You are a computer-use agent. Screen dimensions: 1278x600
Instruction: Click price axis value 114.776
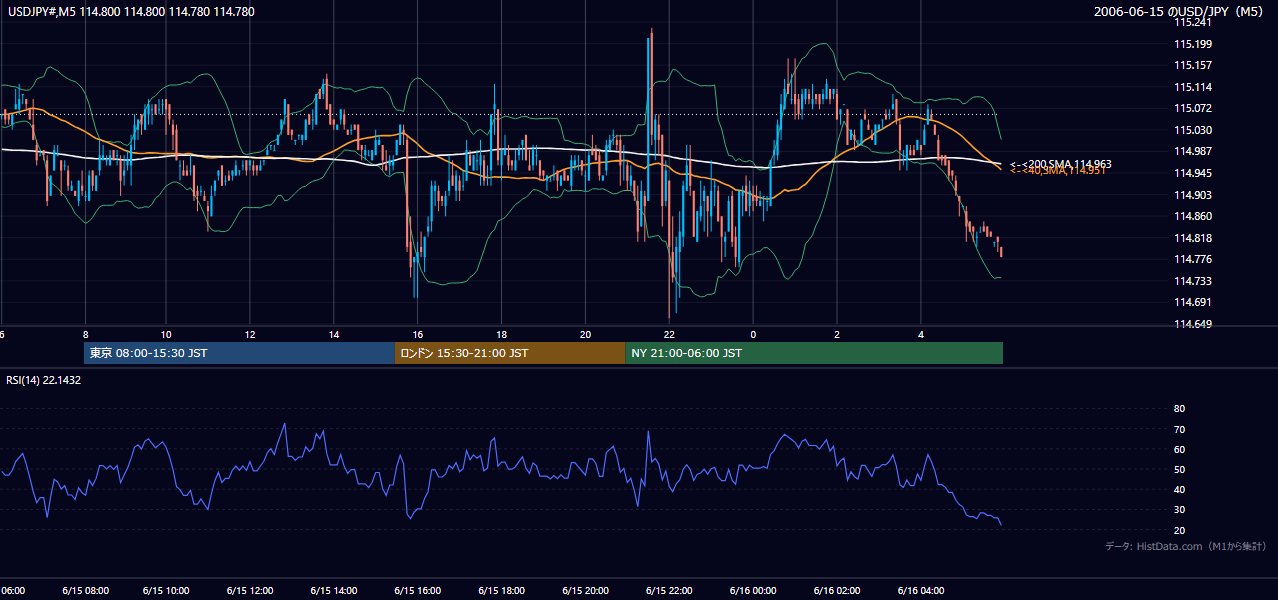pyautogui.click(x=1192, y=259)
